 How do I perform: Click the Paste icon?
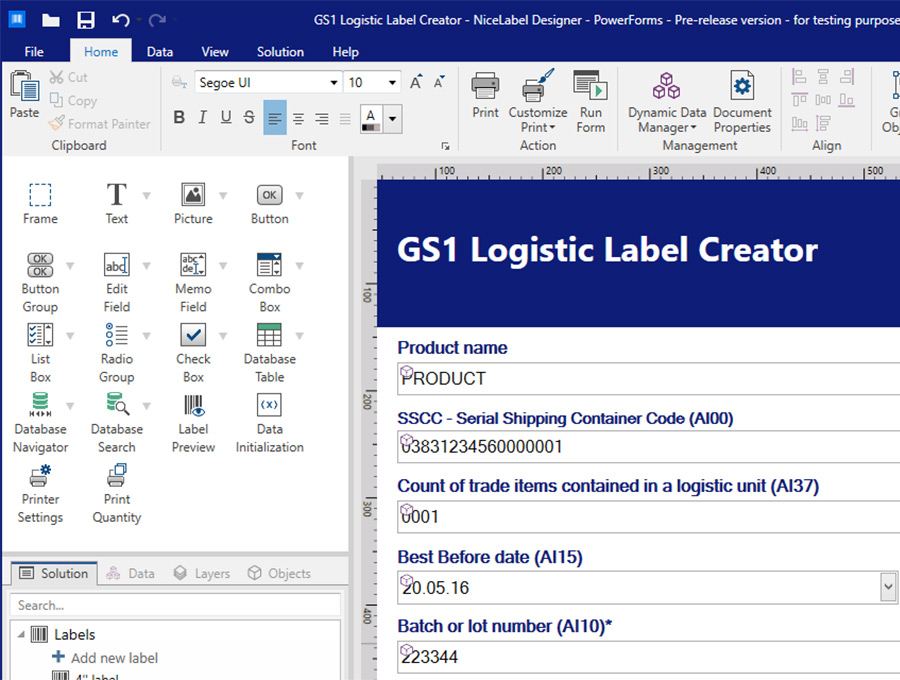(x=25, y=94)
